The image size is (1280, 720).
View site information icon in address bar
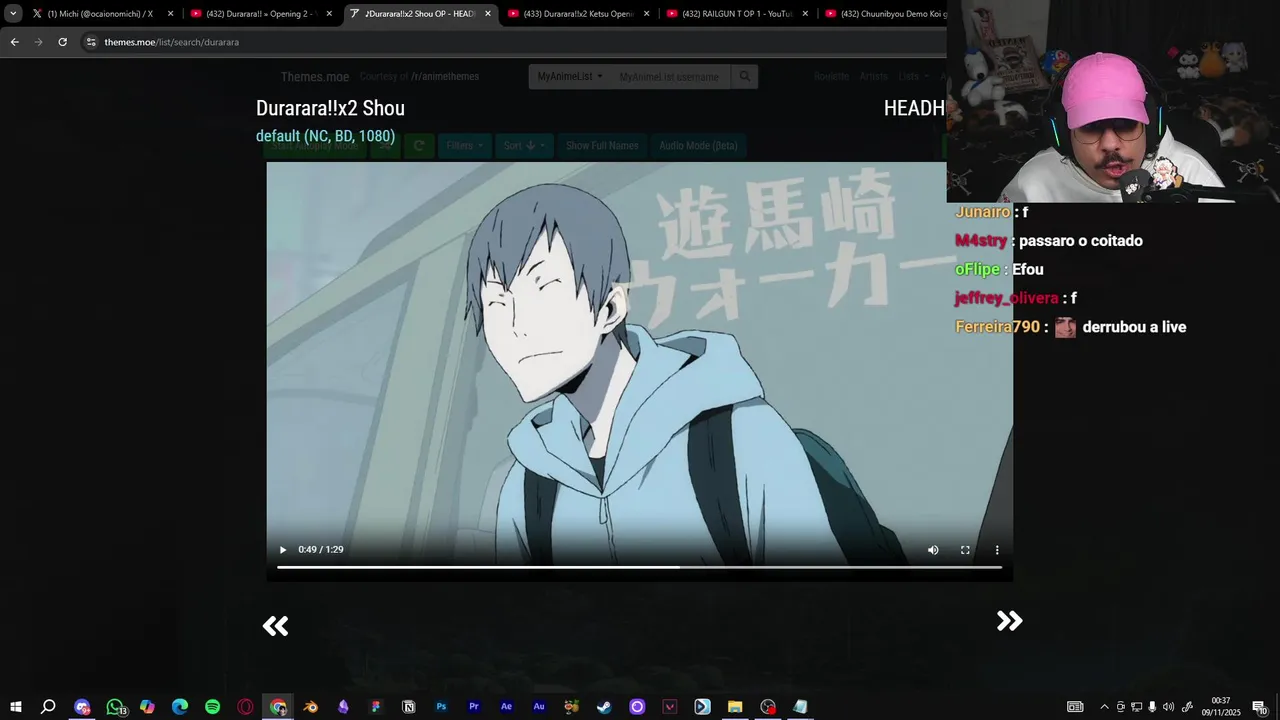point(91,42)
